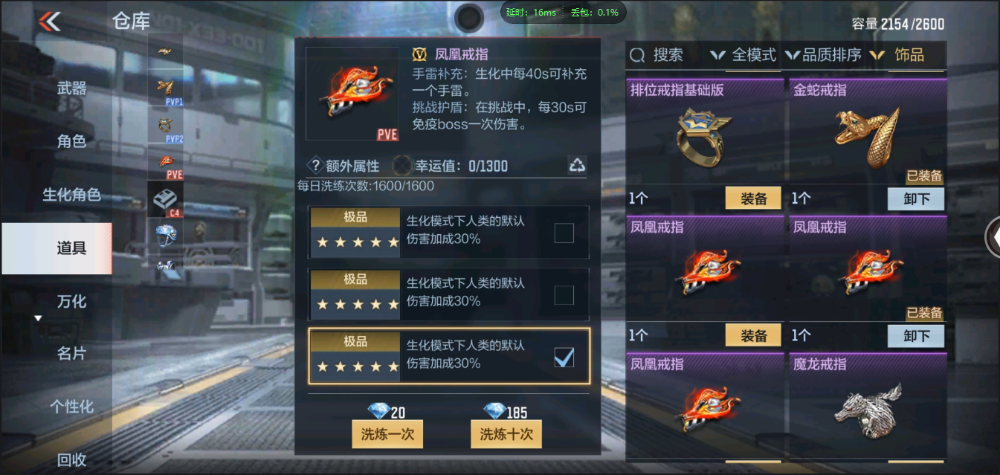Switch to the 武器 tab
The width and height of the screenshot is (1000, 475).
click(71, 88)
